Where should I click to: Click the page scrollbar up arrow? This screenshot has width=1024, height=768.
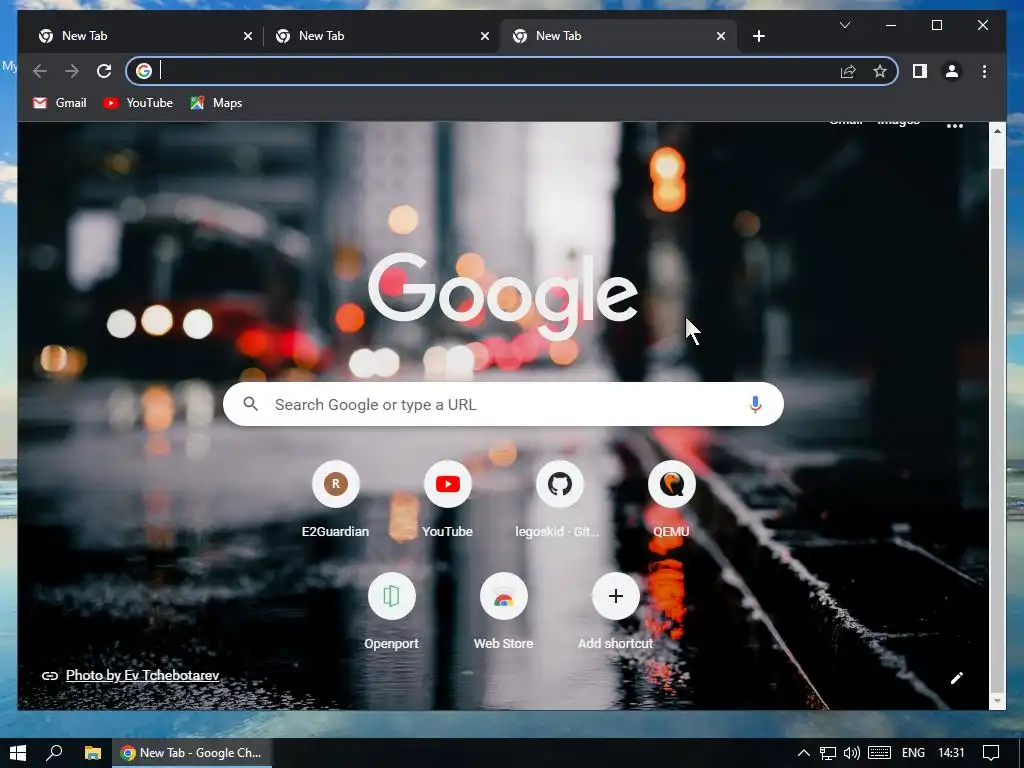coord(997,131)
